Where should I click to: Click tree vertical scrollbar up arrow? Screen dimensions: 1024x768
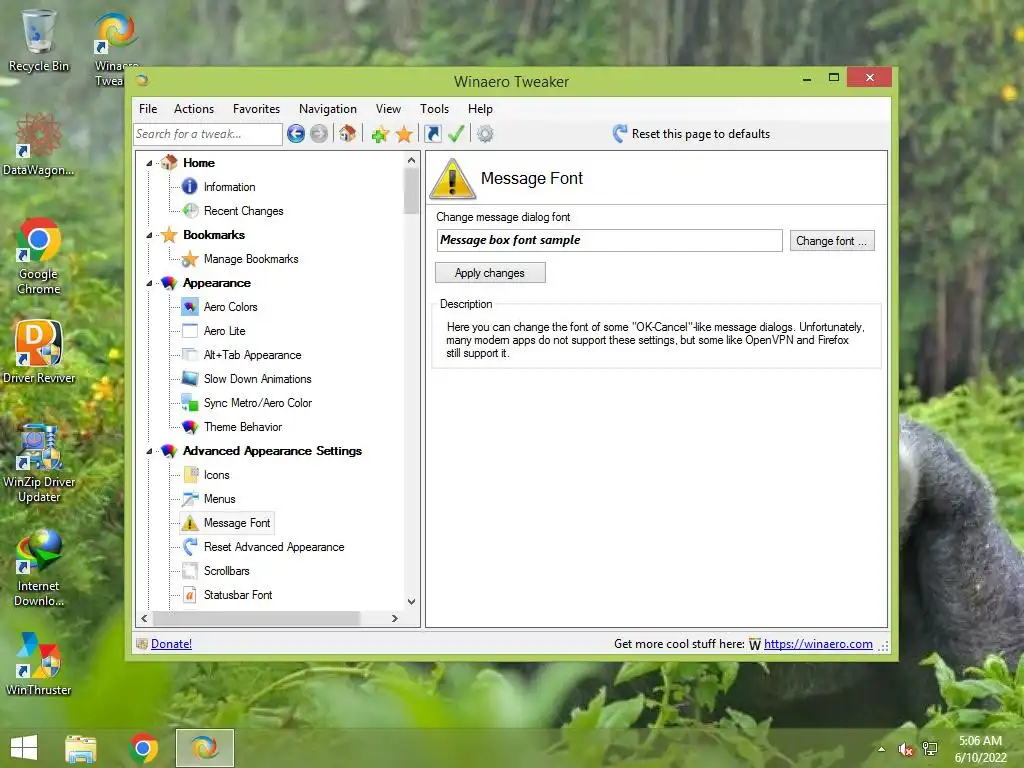pyautogui.click(x=411, y=160)
